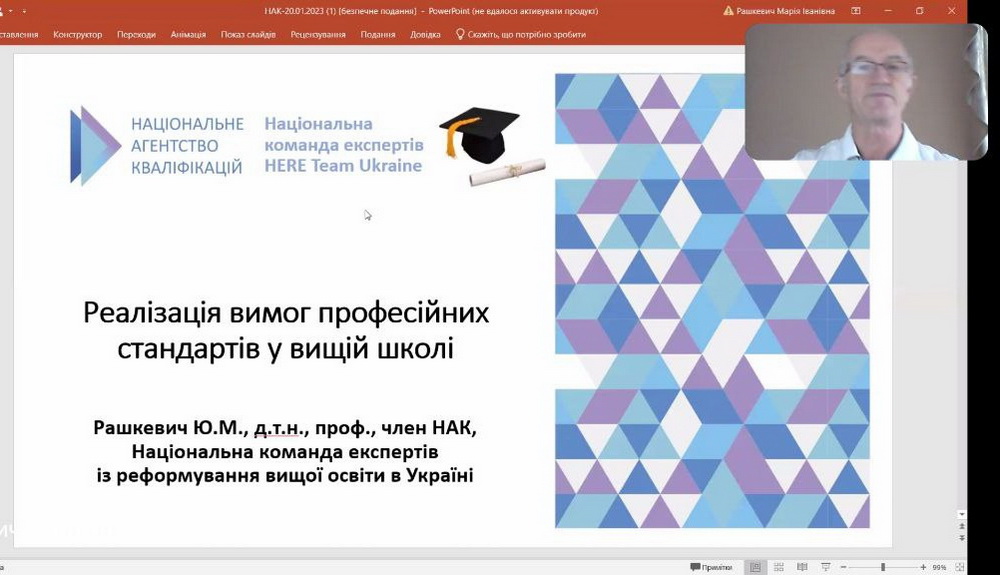
Task: Fit slide to current window
Action: [960, 567]
